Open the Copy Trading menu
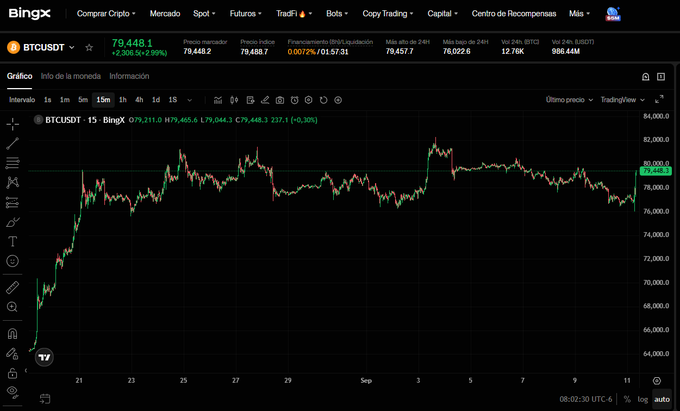 (x=388, y=13)
